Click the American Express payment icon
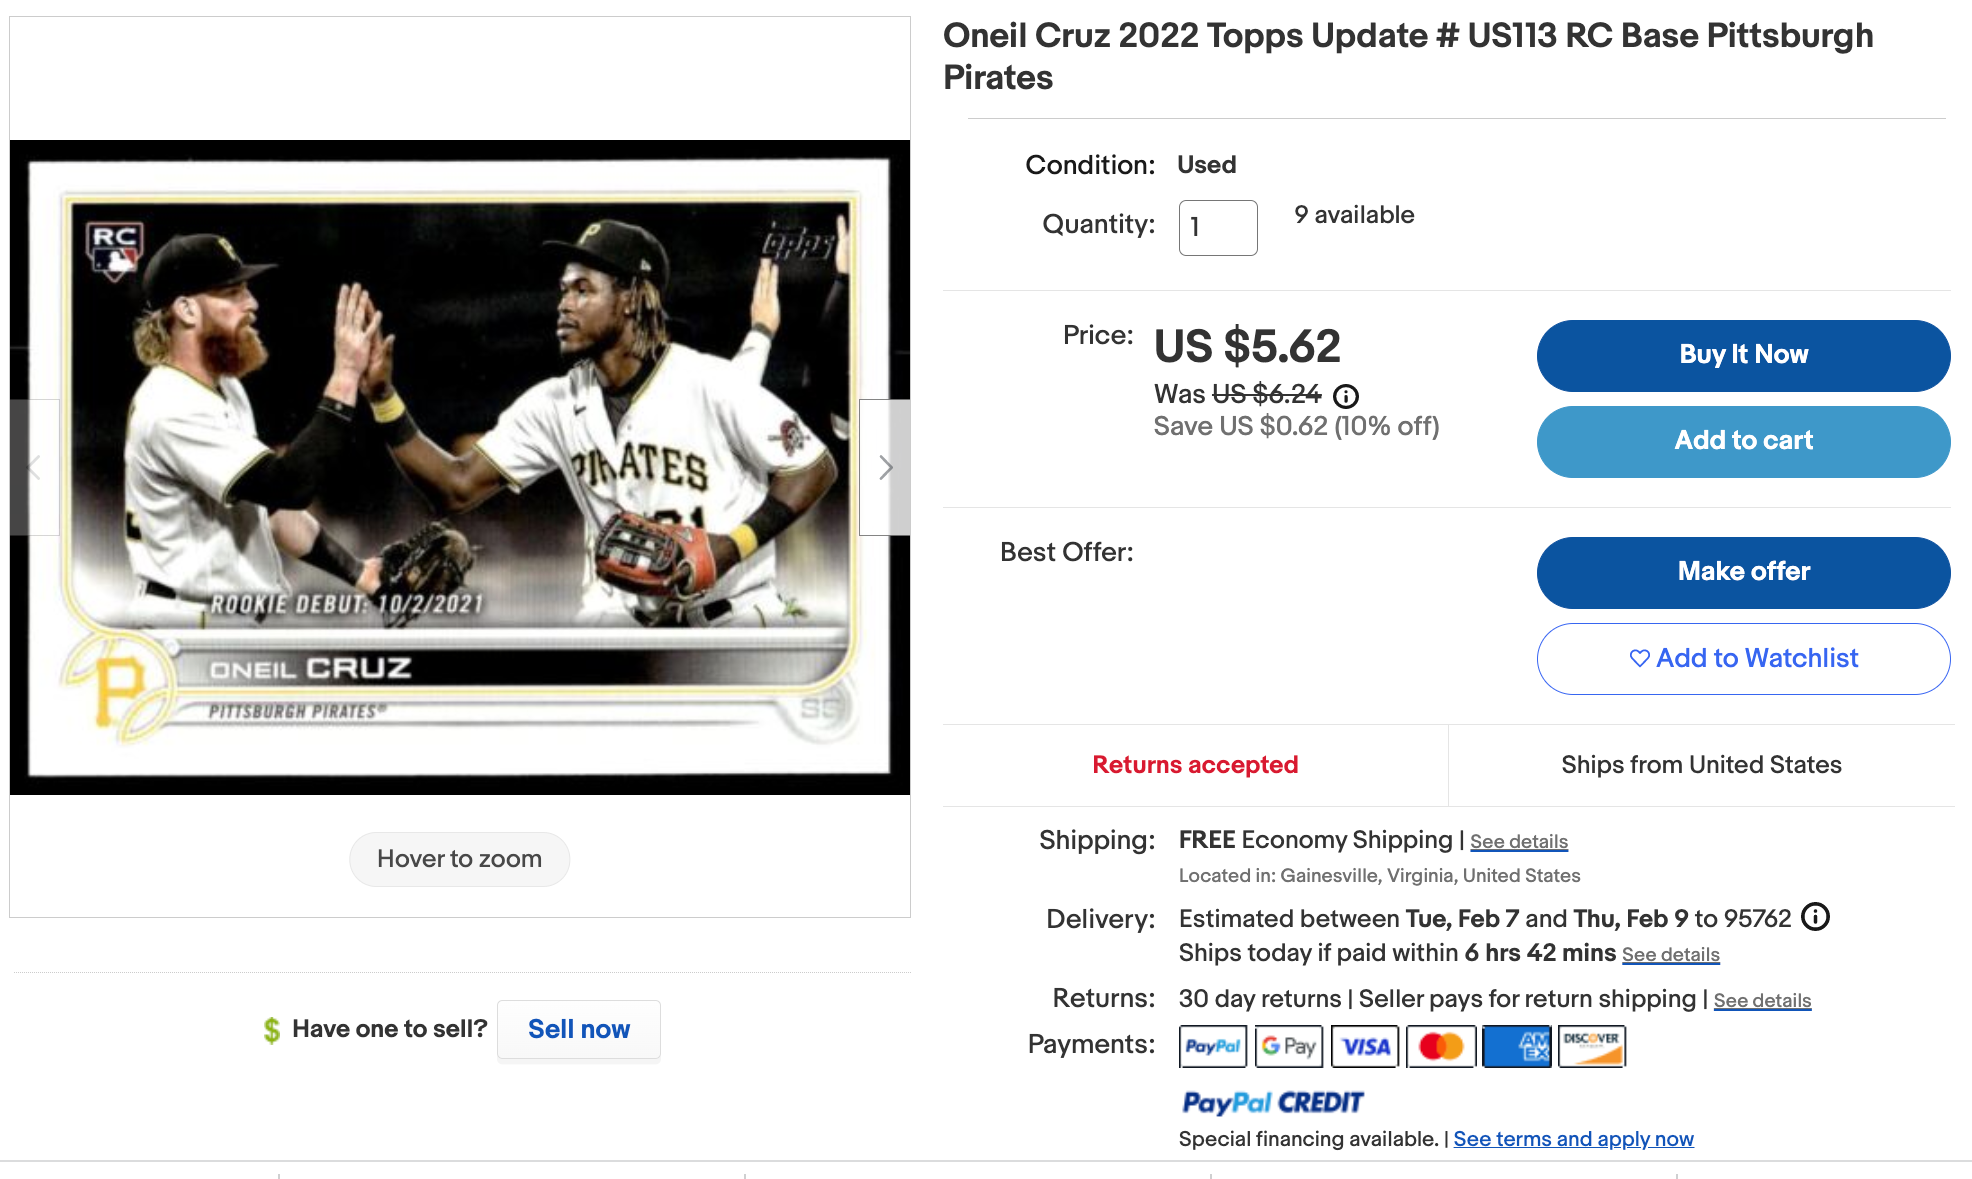 [1517, 1046]
